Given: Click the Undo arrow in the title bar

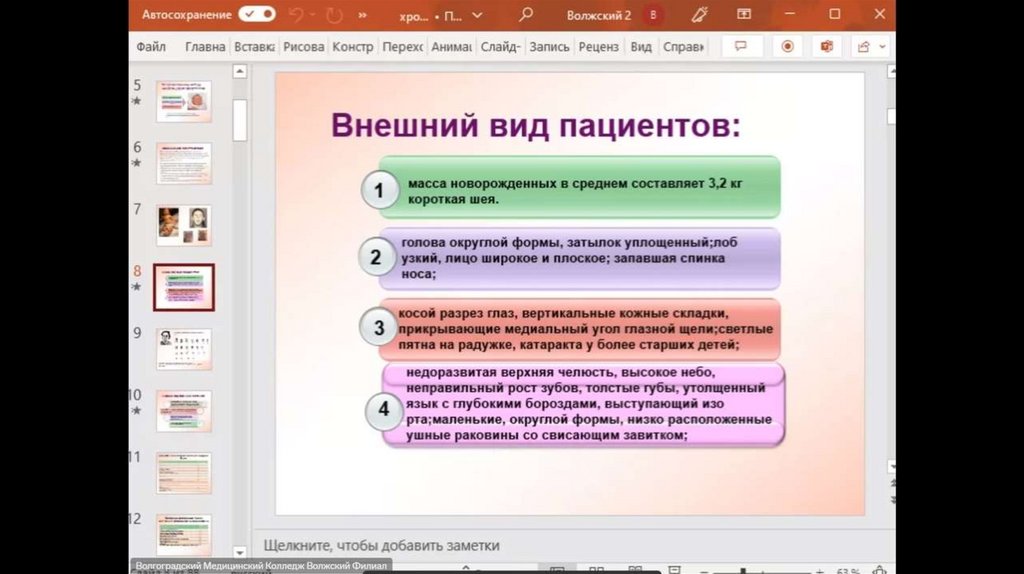Looking at the screenshot, I should [x=296, y=14].
